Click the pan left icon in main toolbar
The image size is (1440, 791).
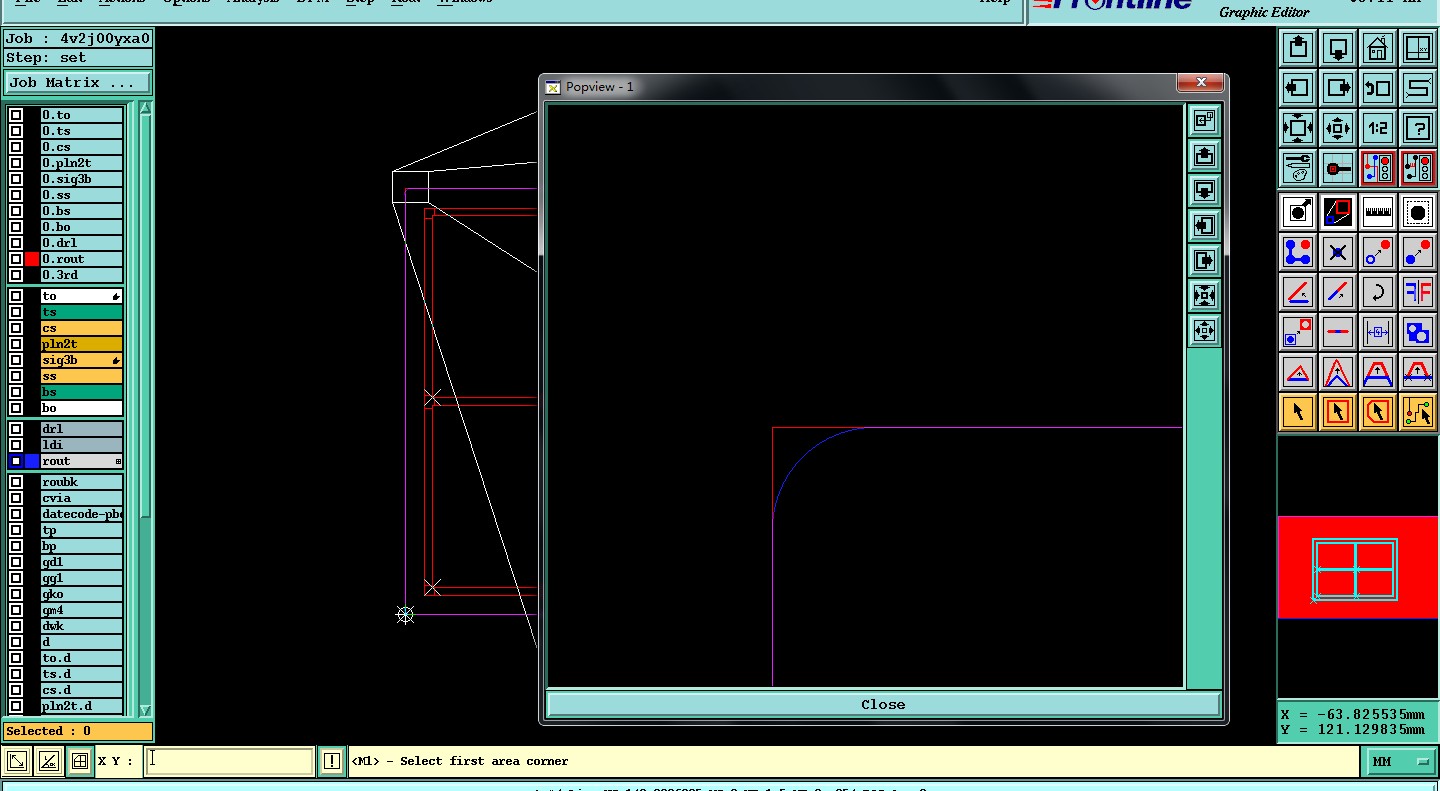(x=1298, y=87)
